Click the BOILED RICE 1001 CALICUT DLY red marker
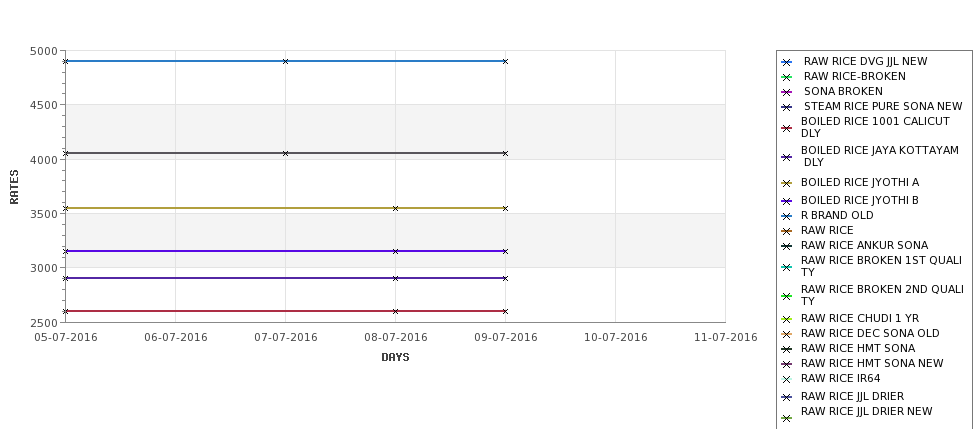 coord(787,128)
